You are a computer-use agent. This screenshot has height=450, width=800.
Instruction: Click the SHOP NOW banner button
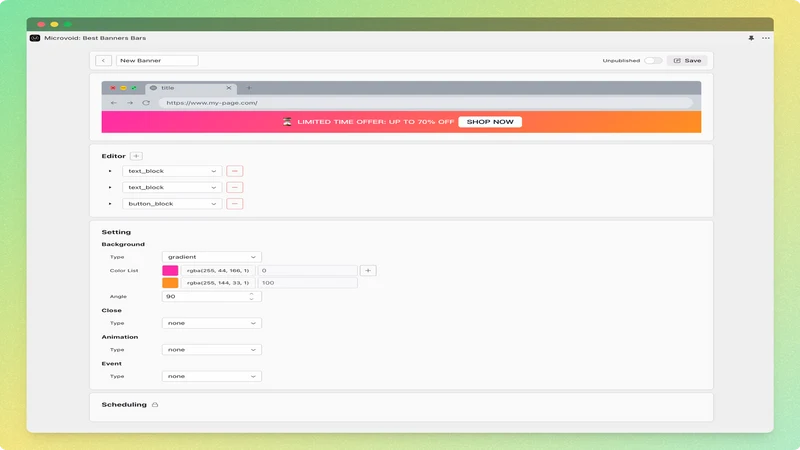pyautogui.click(x=490, y=122)
